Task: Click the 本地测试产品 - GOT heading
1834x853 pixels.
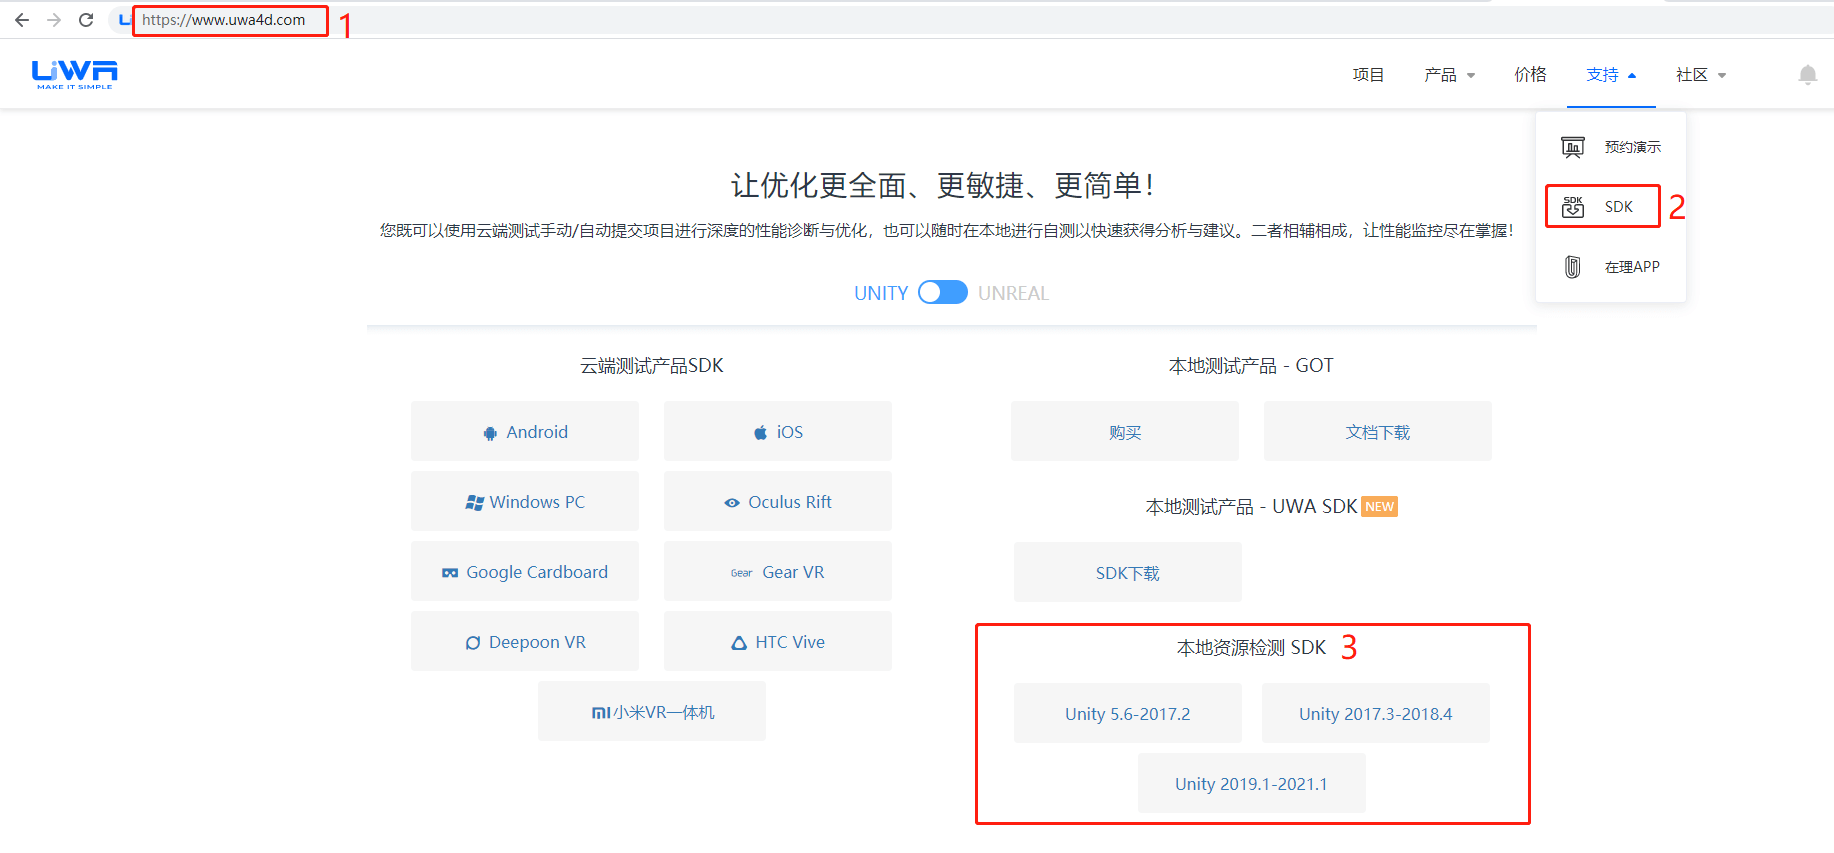Action: tap(1251, 366)
